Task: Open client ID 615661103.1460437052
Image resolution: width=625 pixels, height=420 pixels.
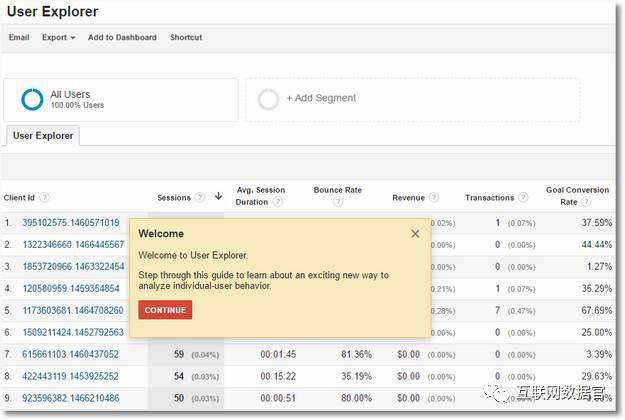Action: coord(70,354)
